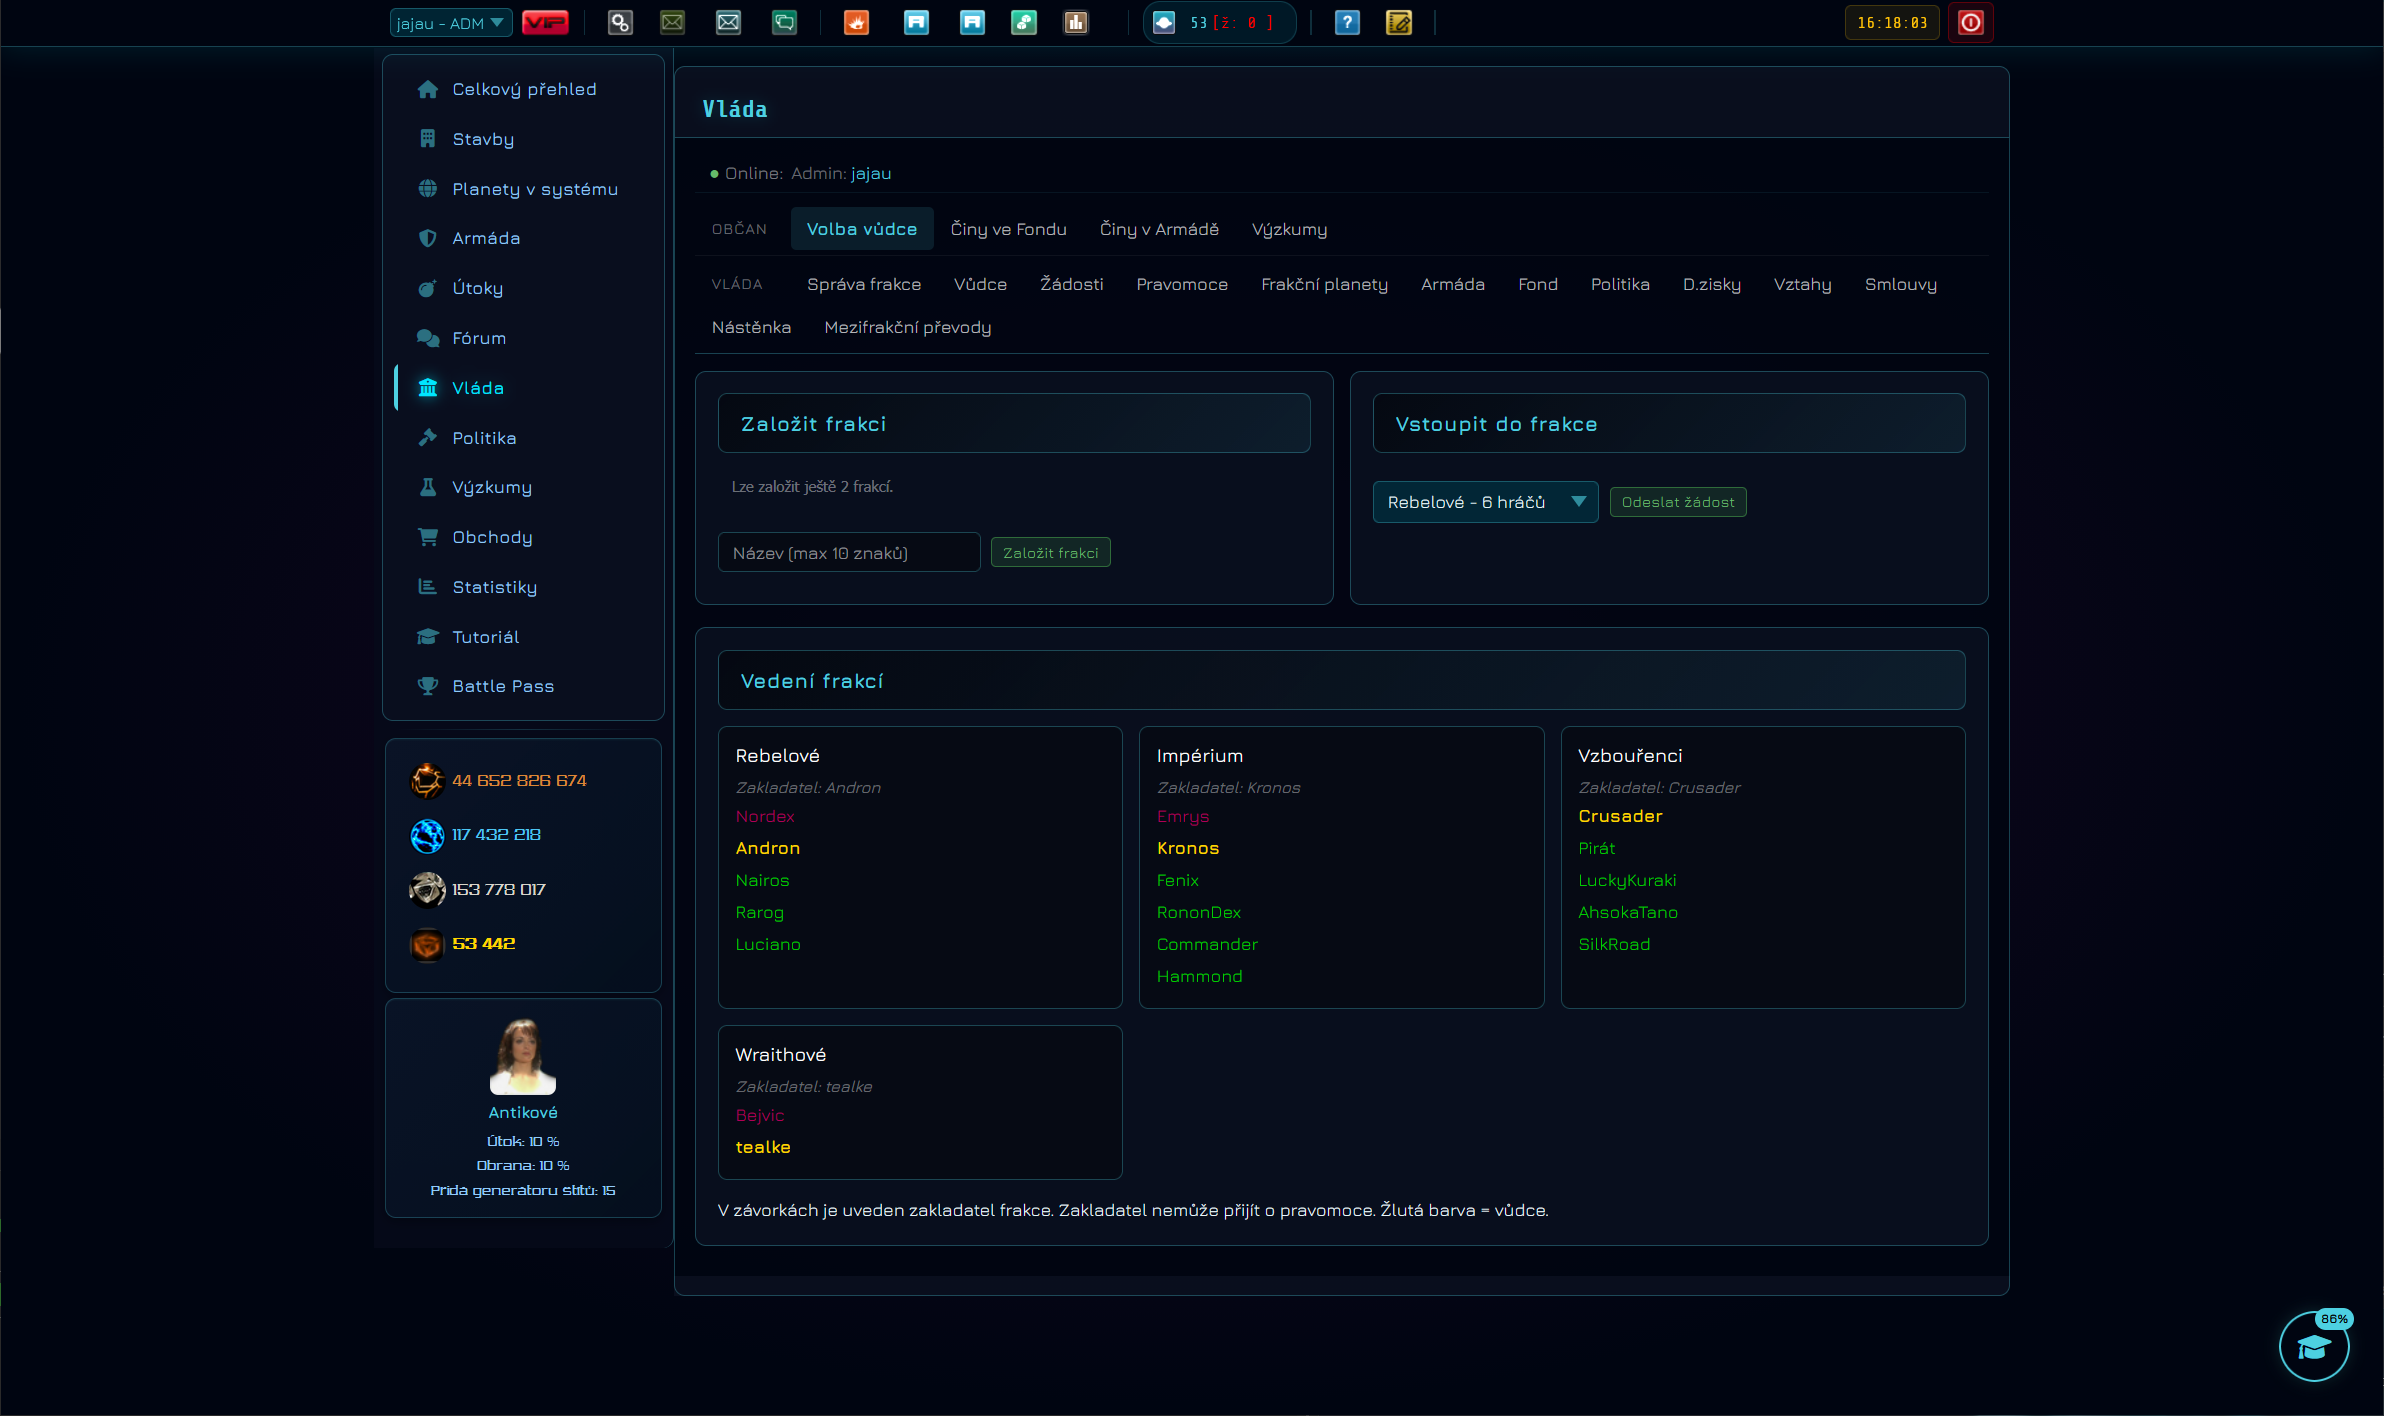Viewport: 2384px width, 1416px height.
Task: Click the Antikové race avatar image
Action: coord(523,1056)
